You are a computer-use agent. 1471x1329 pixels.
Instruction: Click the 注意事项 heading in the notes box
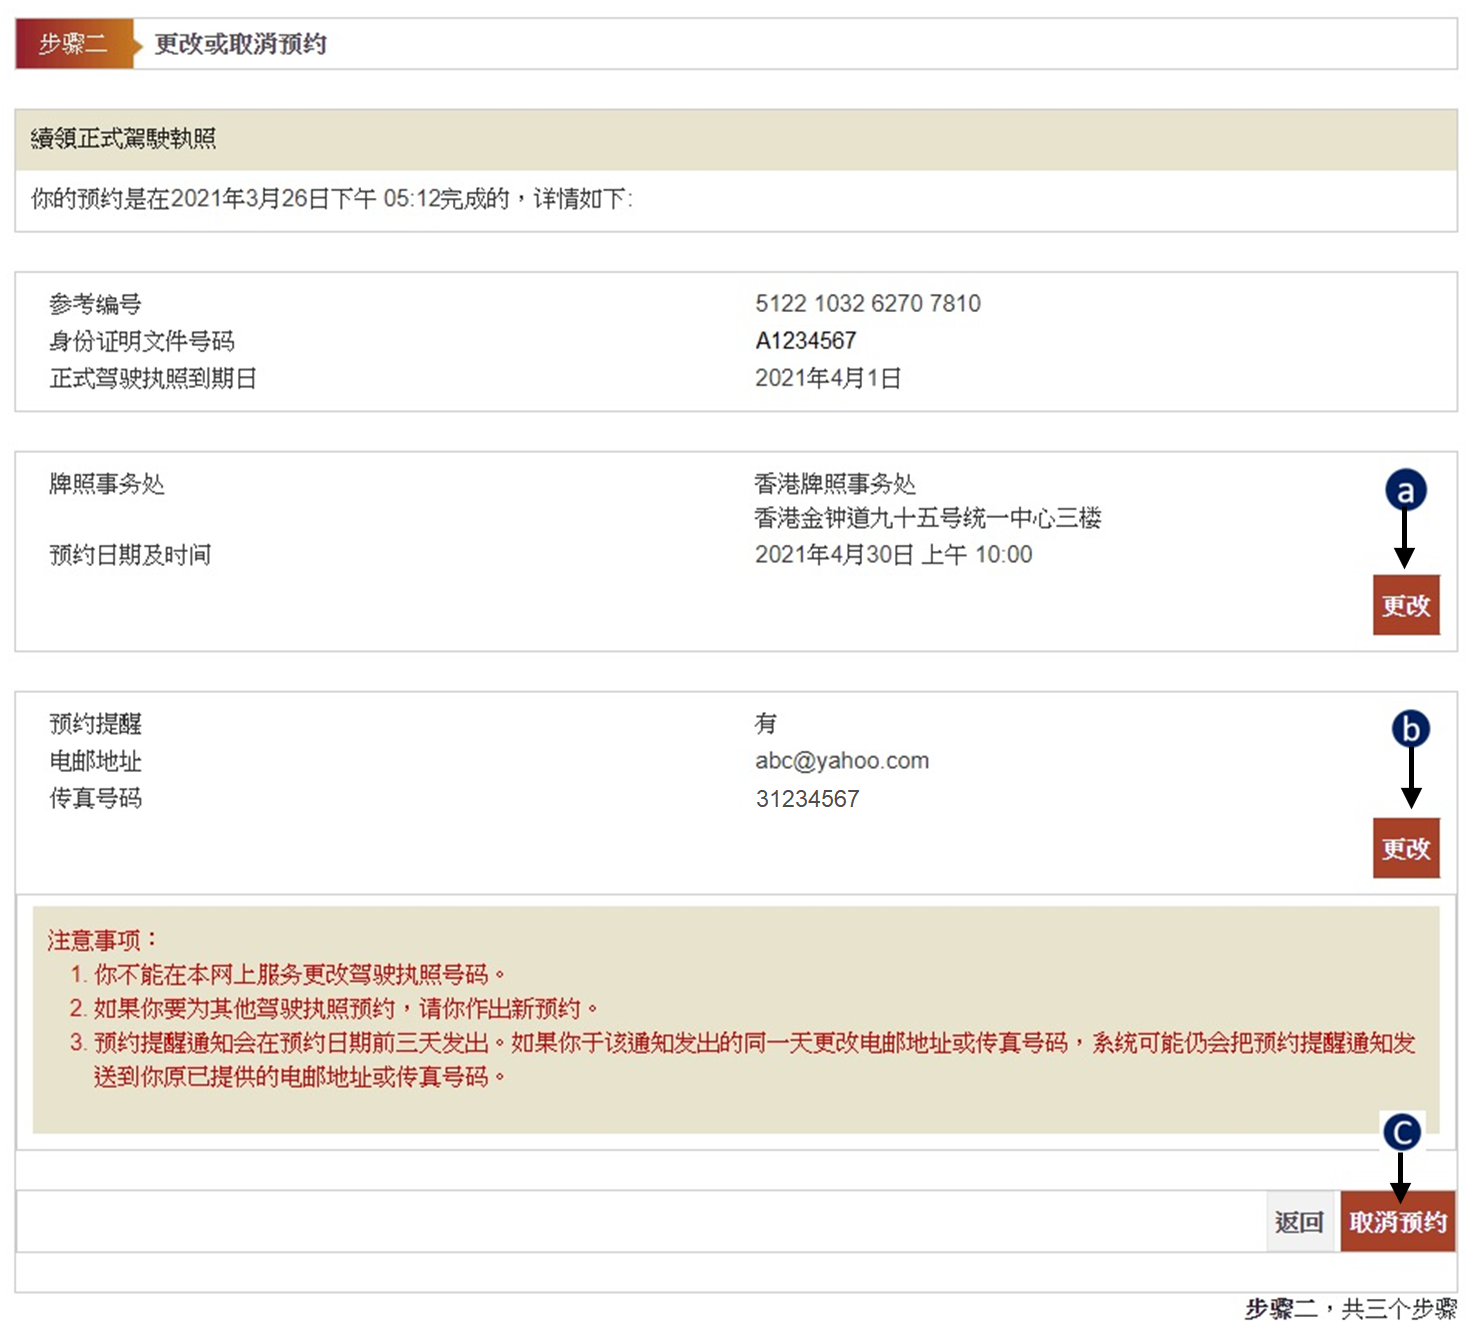click(101, 940)
